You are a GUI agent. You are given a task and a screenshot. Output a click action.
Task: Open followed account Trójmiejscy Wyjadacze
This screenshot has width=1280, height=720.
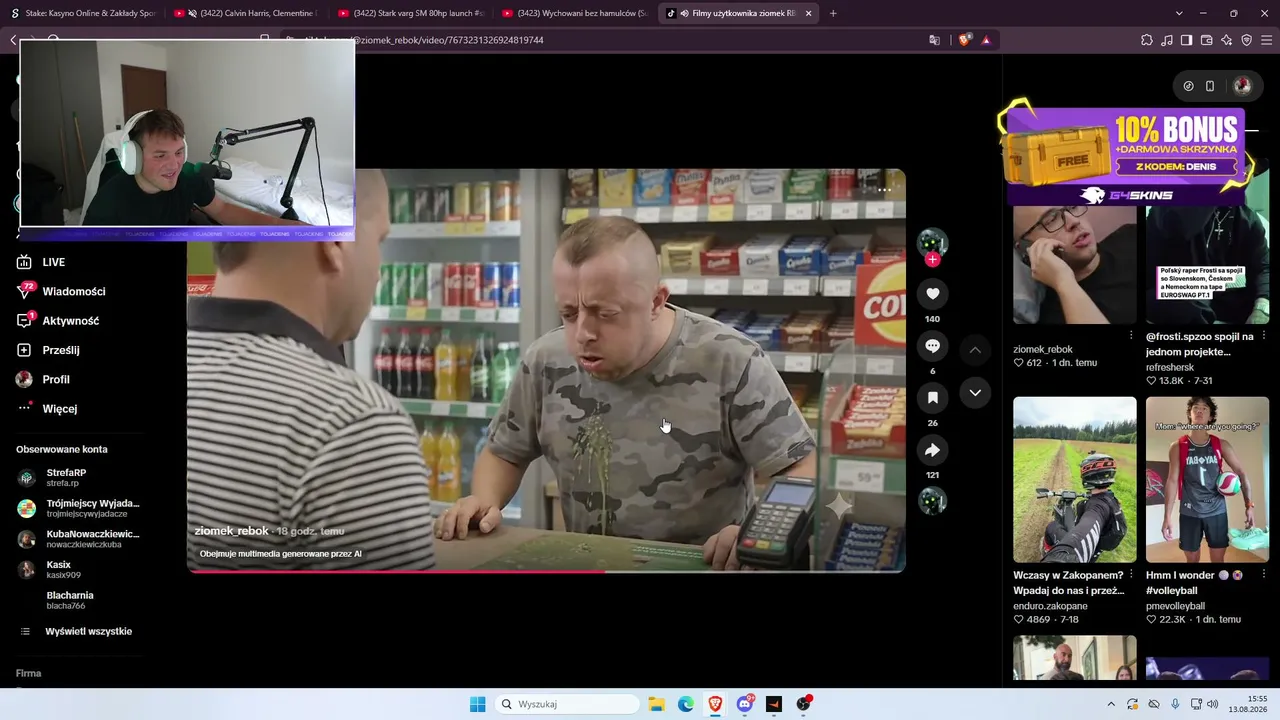tap(78, 508)
